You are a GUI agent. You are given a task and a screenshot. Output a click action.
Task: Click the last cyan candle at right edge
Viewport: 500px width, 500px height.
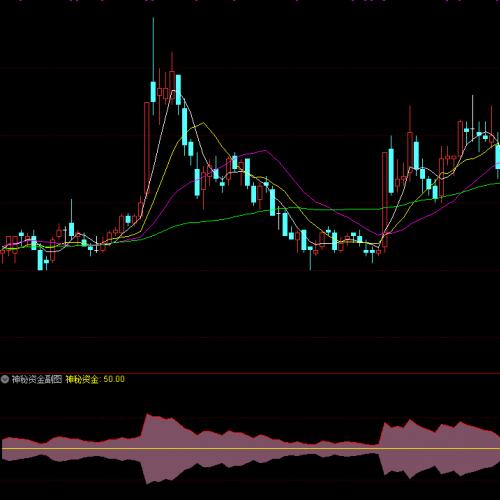click(498, 157)
